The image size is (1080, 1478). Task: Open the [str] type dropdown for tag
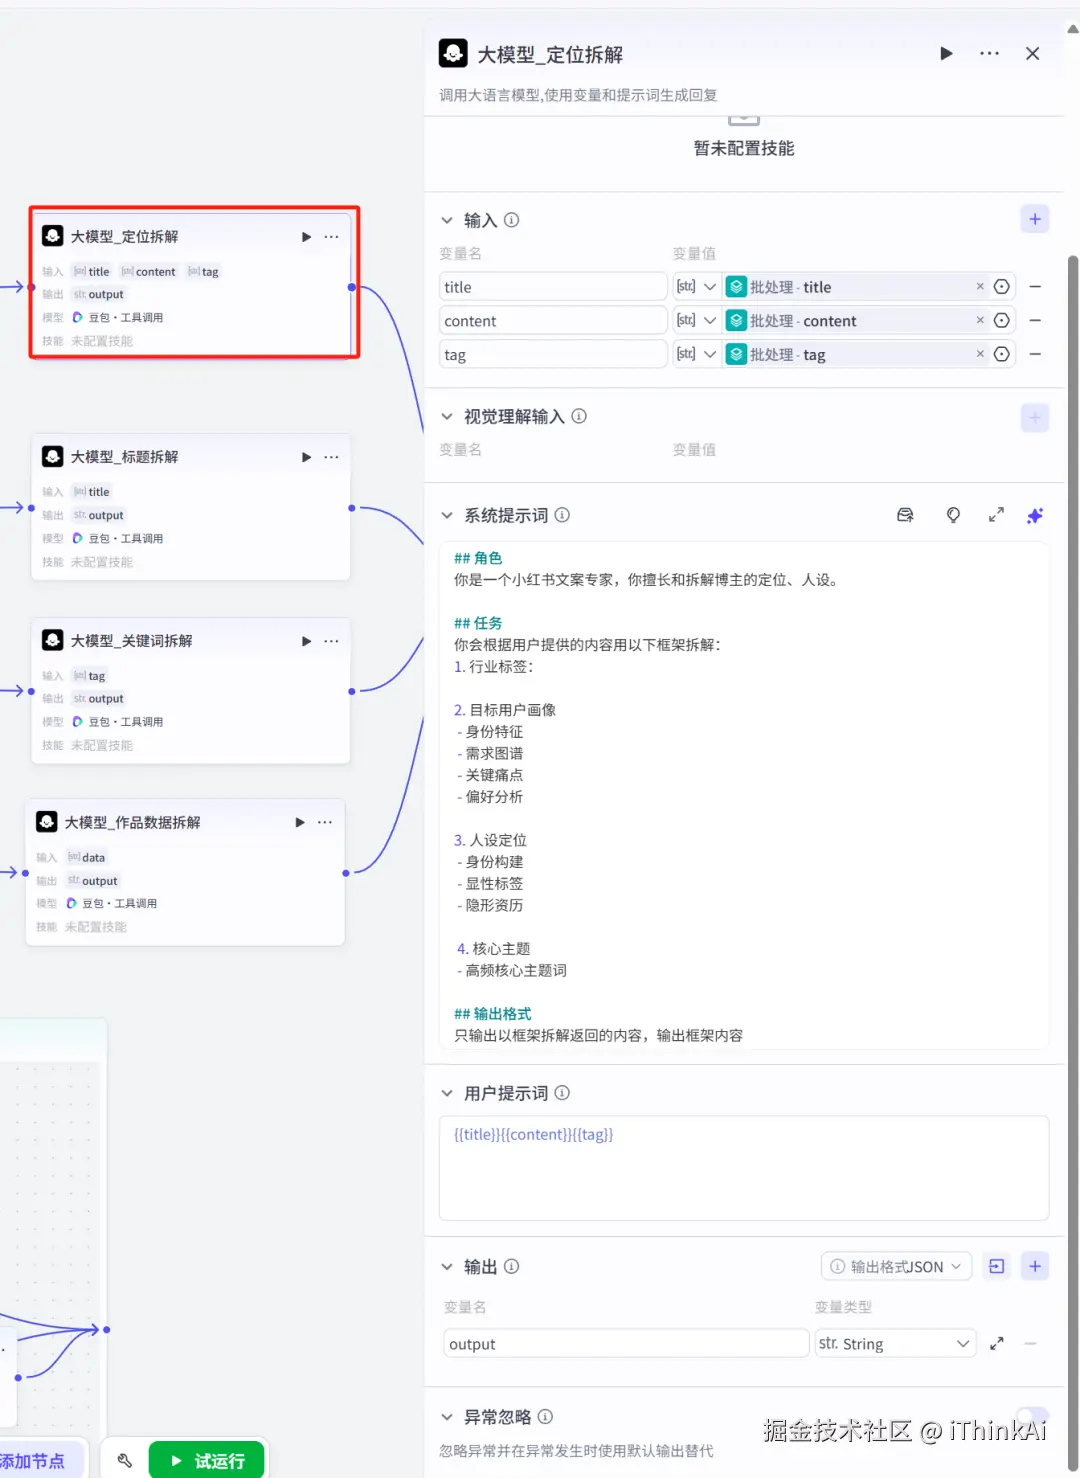click(696, 353)
